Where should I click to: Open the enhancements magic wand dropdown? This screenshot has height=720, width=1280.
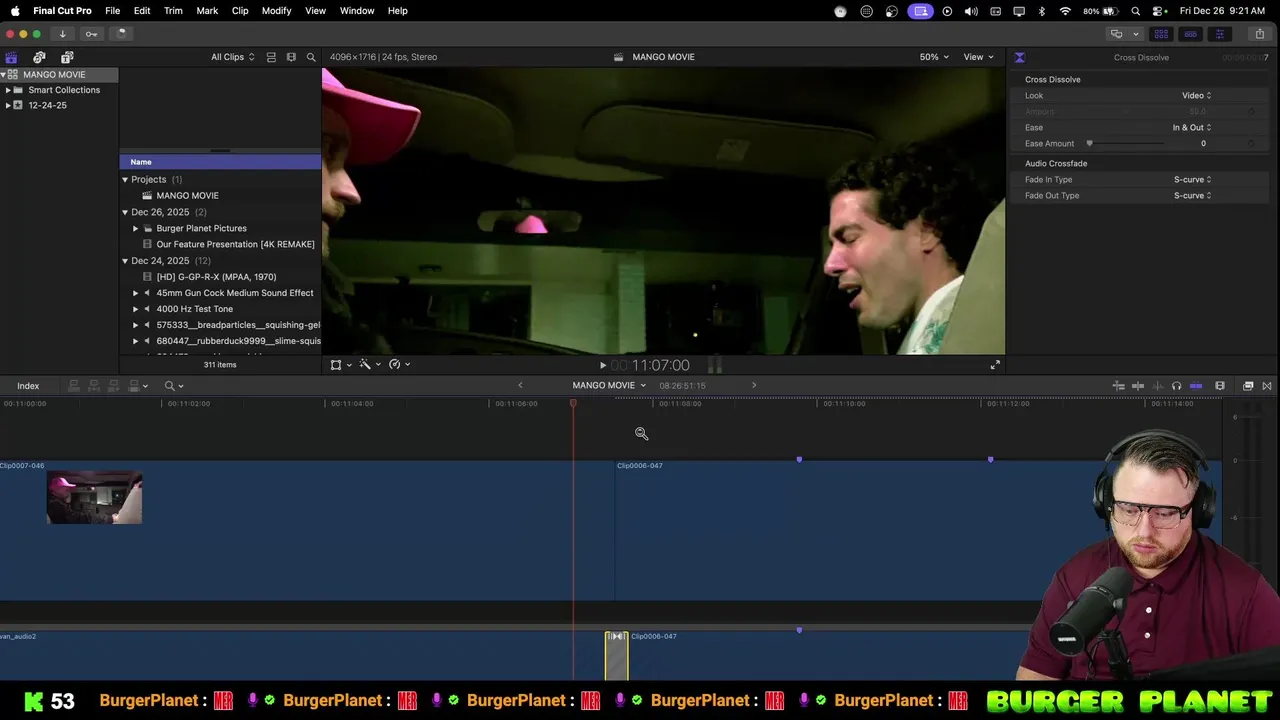click(370, 365)
